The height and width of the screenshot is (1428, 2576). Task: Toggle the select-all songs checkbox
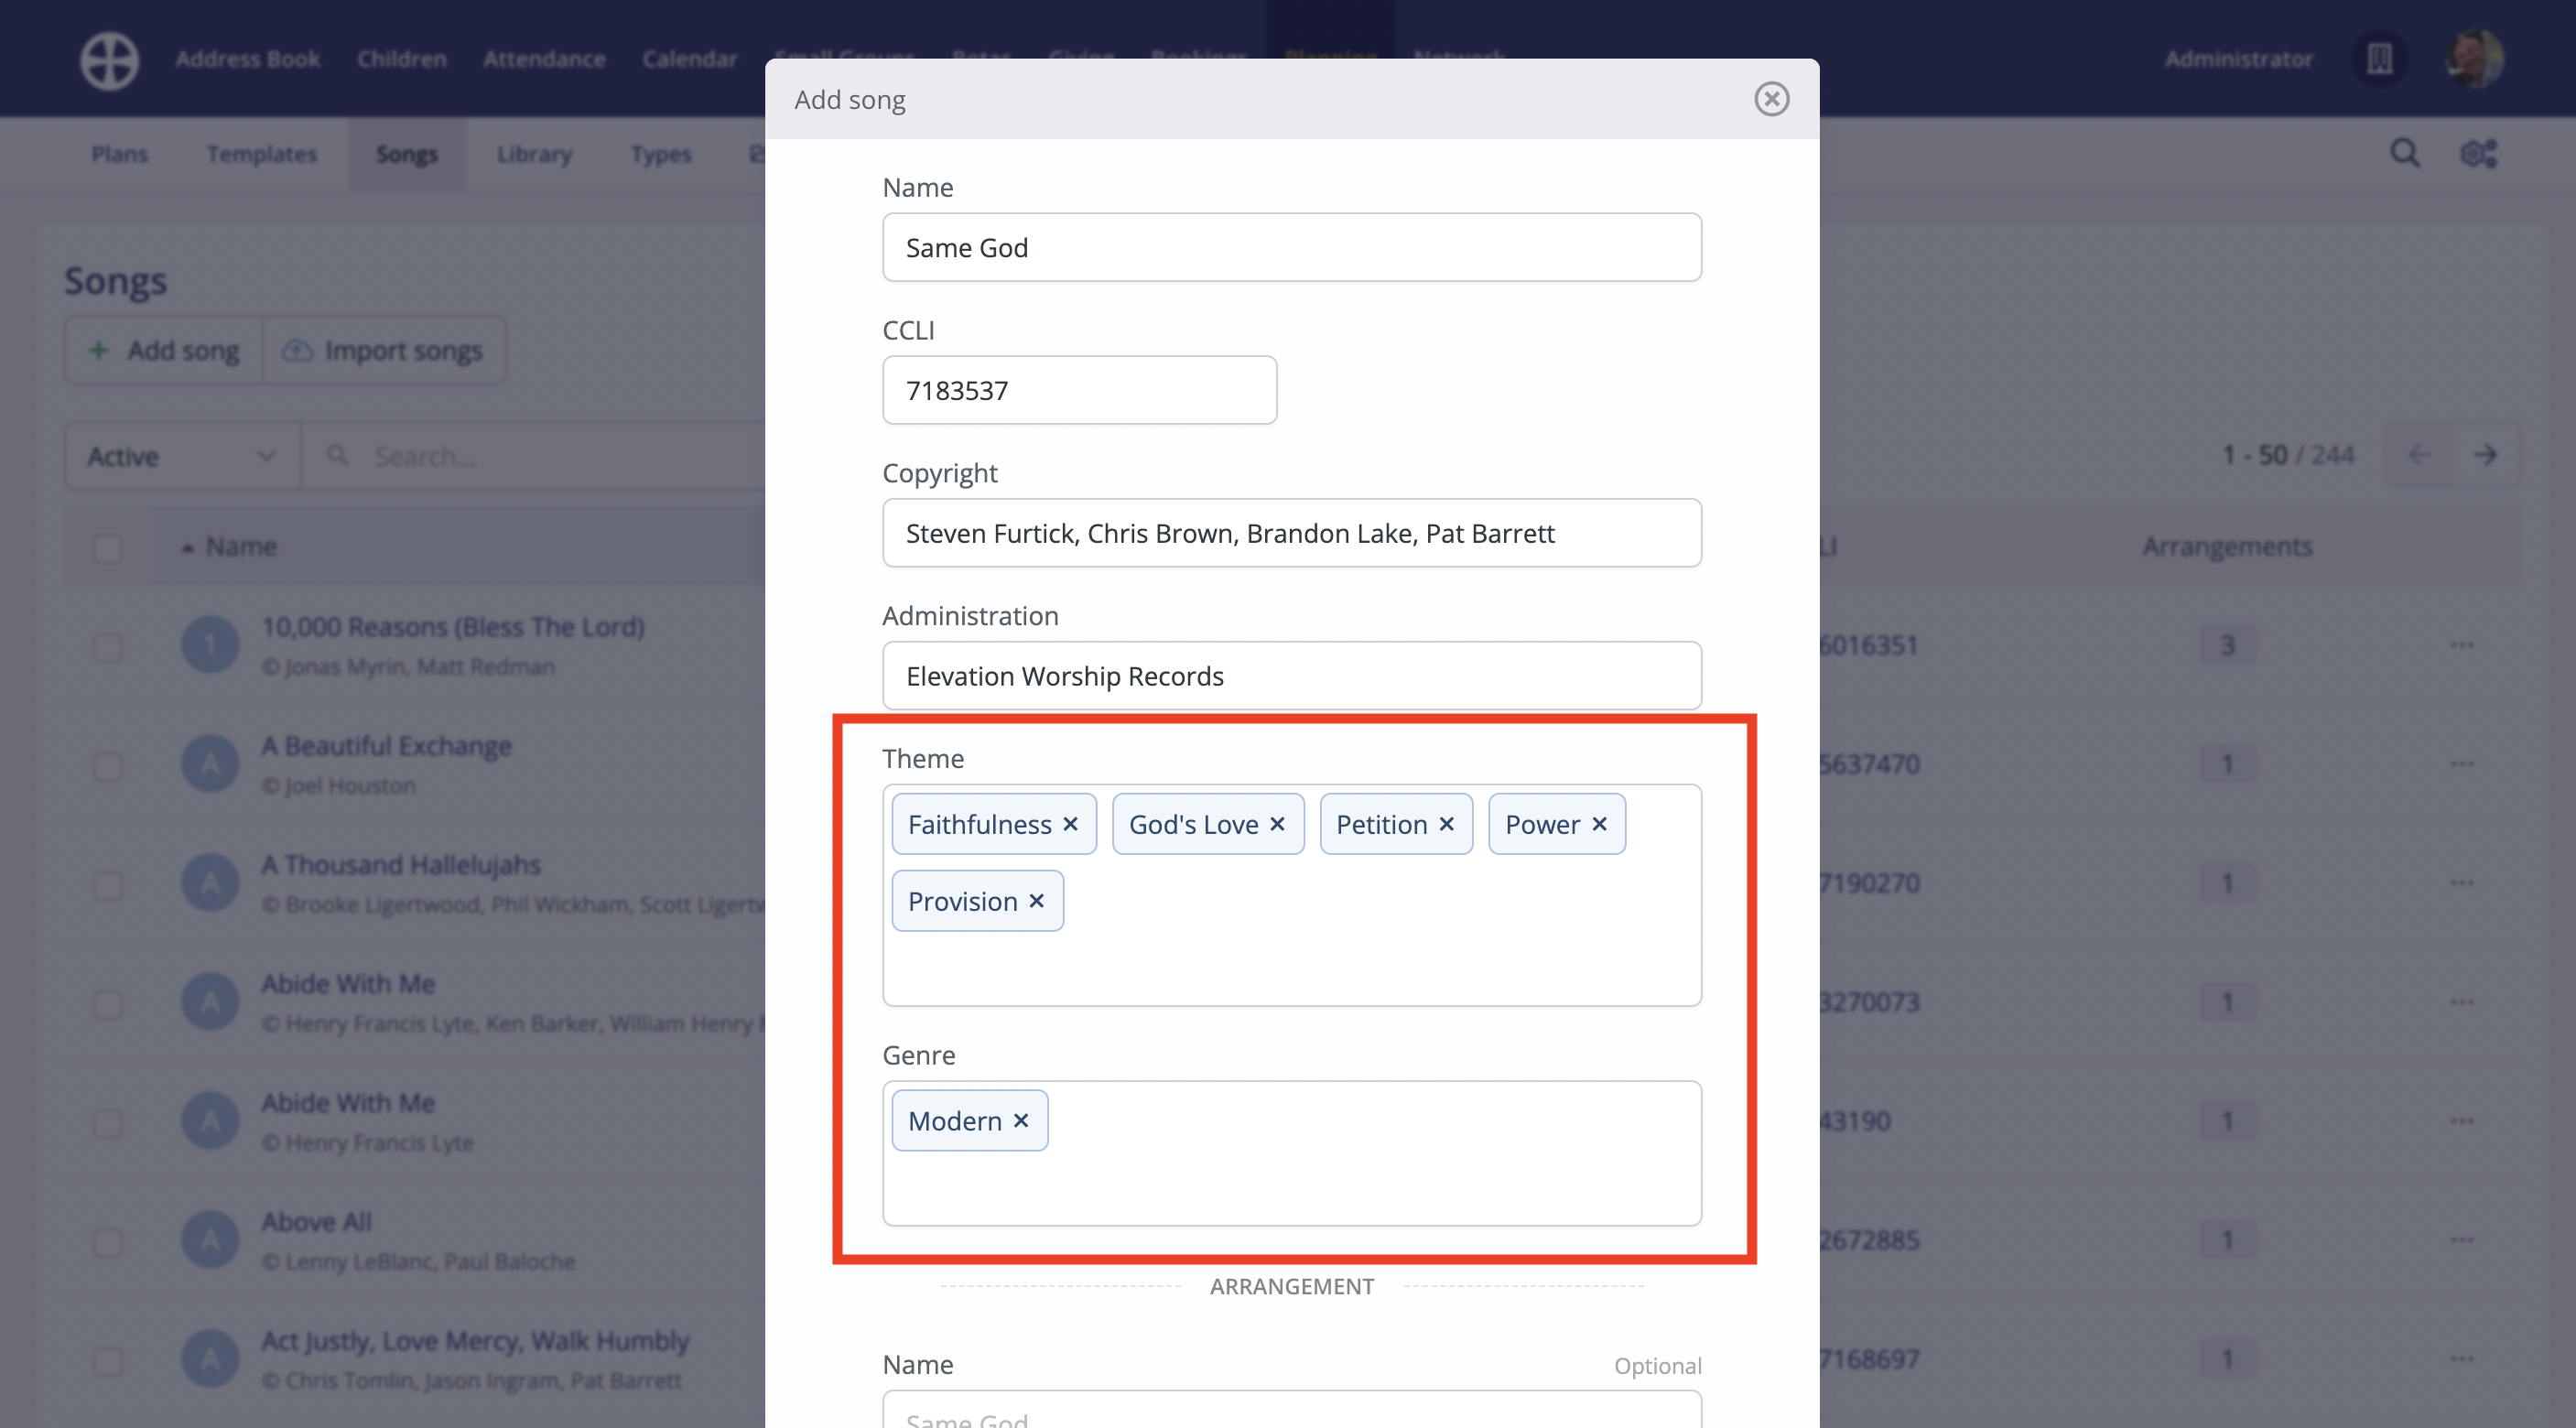[107, 548]
